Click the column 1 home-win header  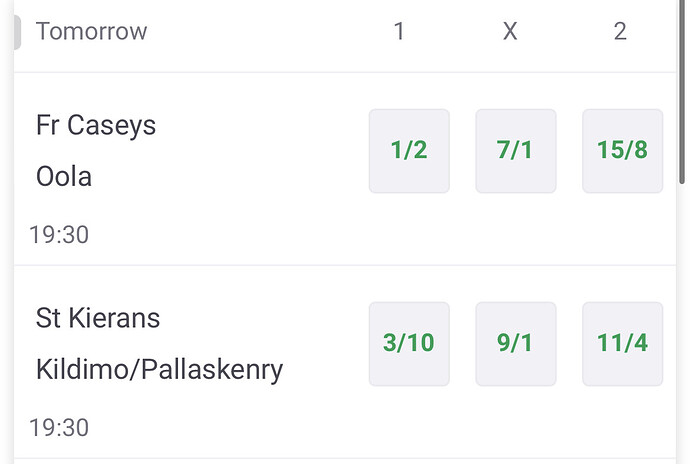point(399,32)
